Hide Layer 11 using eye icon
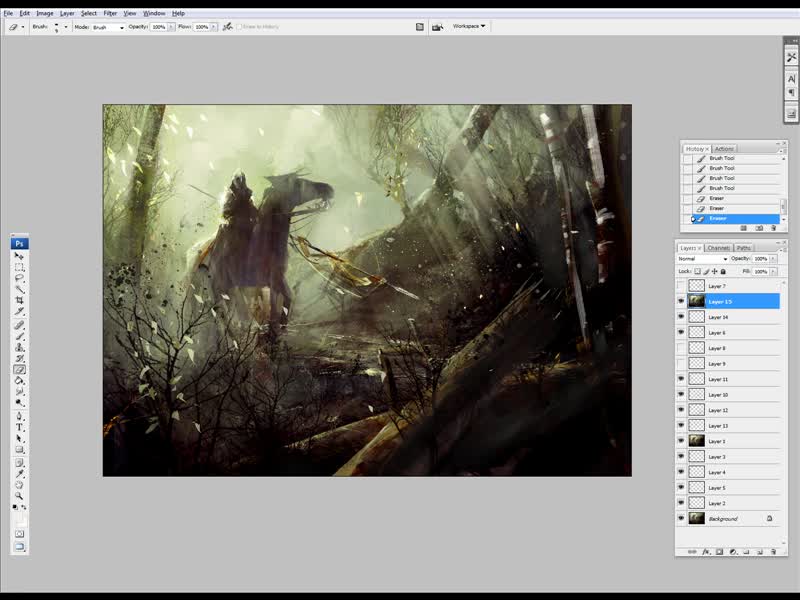Image resolution: width=800 pixels, height=600 pixels. (x=681, y=379)
